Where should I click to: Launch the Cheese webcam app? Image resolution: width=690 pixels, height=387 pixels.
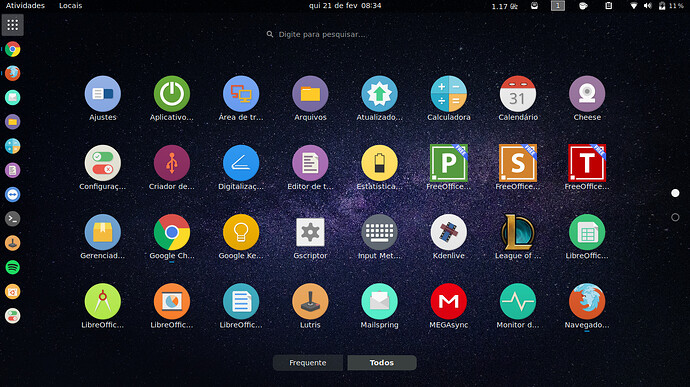(587, 94)
